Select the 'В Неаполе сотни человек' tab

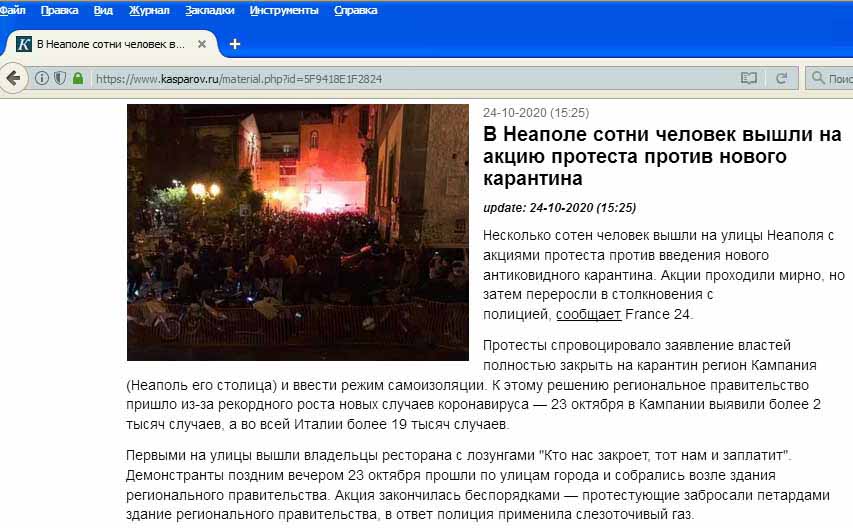(x=110, y=44)
